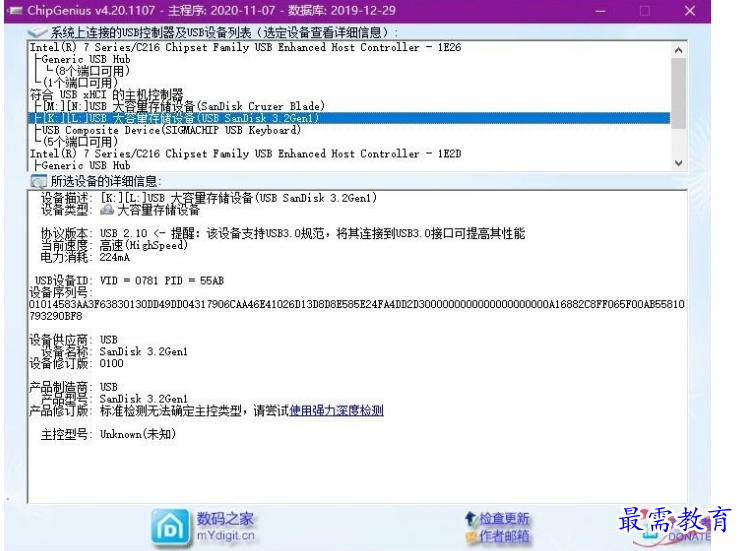Click the DONATE button
The width and height of the screenshot is (740, 551).
pyautogui.click(x=690, y=537)
